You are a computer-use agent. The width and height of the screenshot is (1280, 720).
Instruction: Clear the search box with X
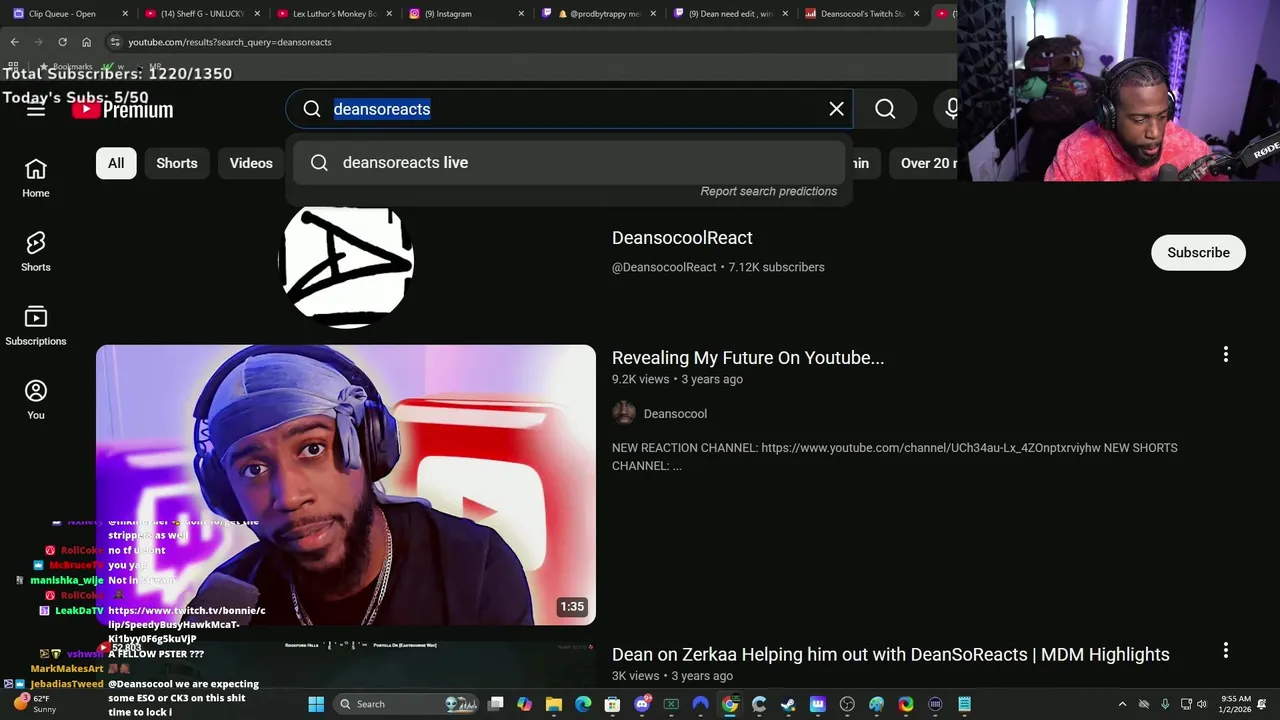tap(836, 109)
